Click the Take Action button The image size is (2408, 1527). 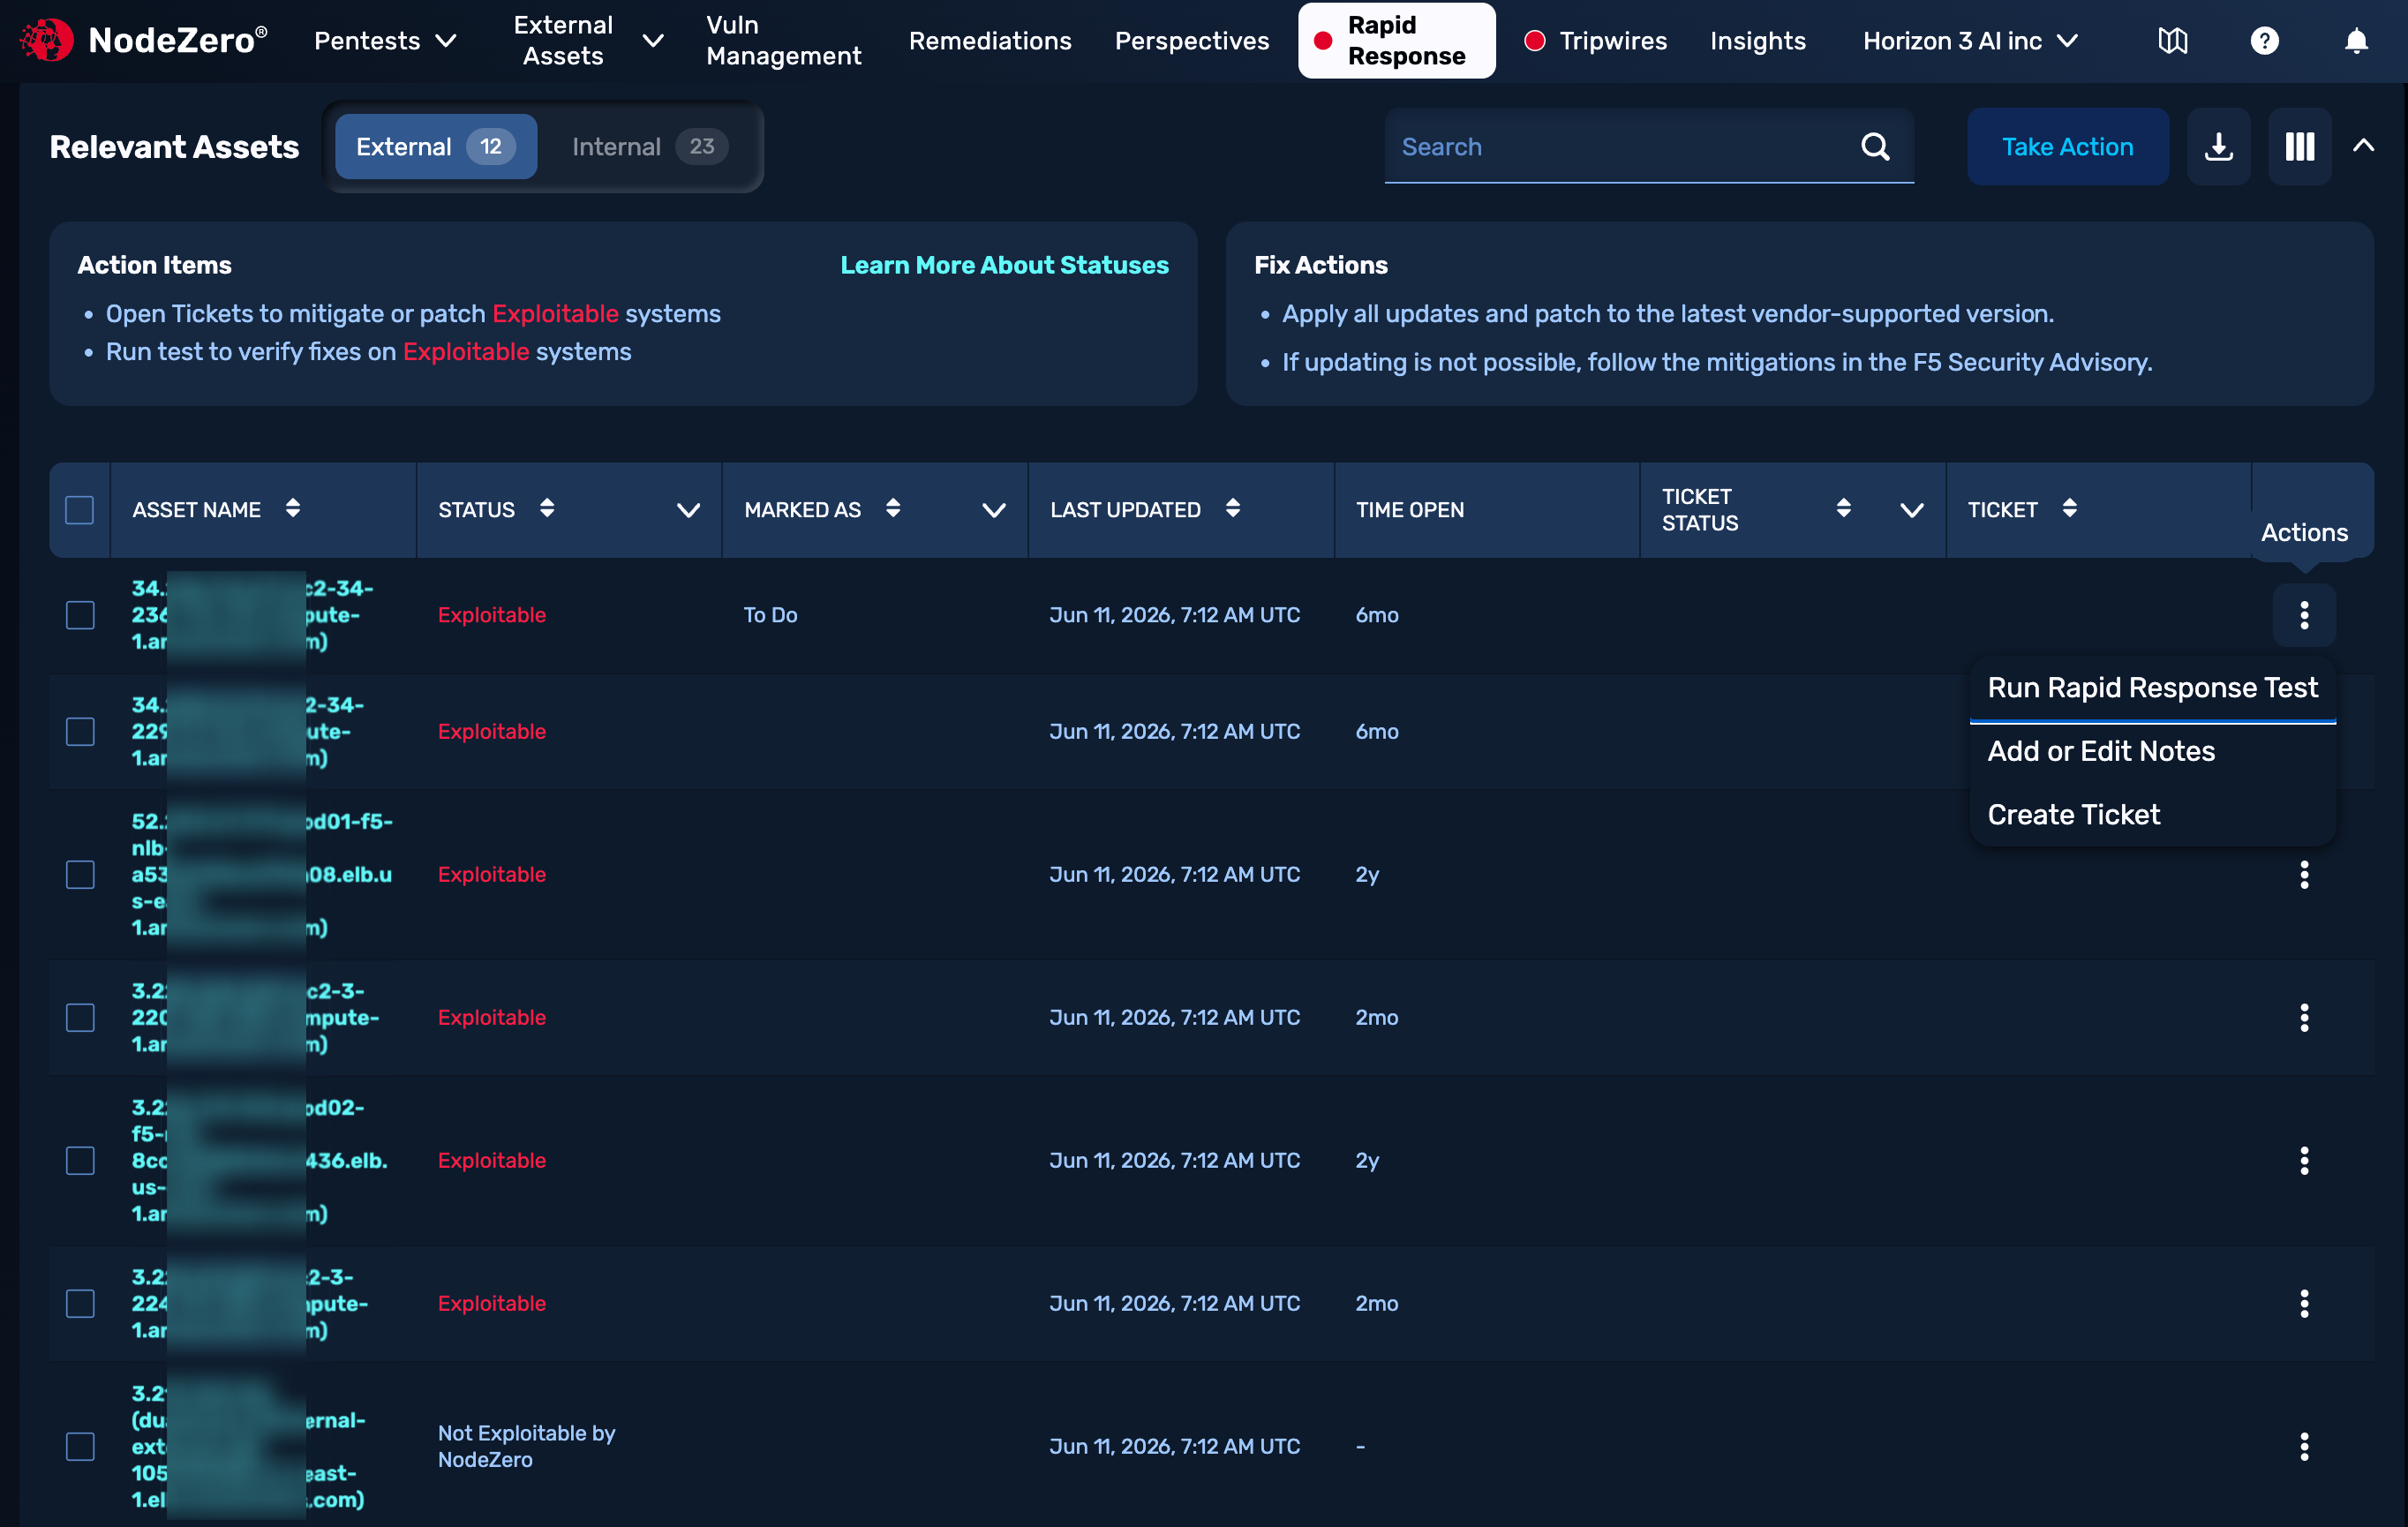tap(2067, 147)
